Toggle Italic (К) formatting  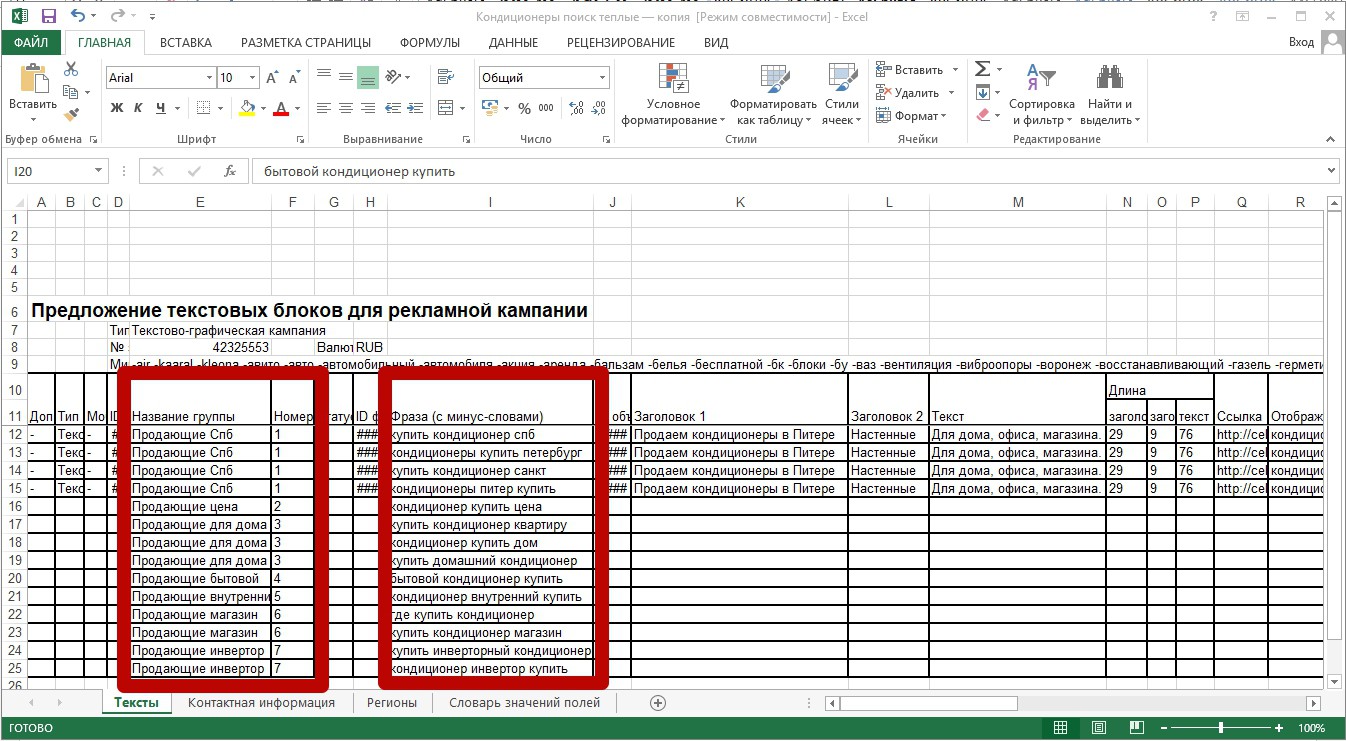tap(139, 108)
